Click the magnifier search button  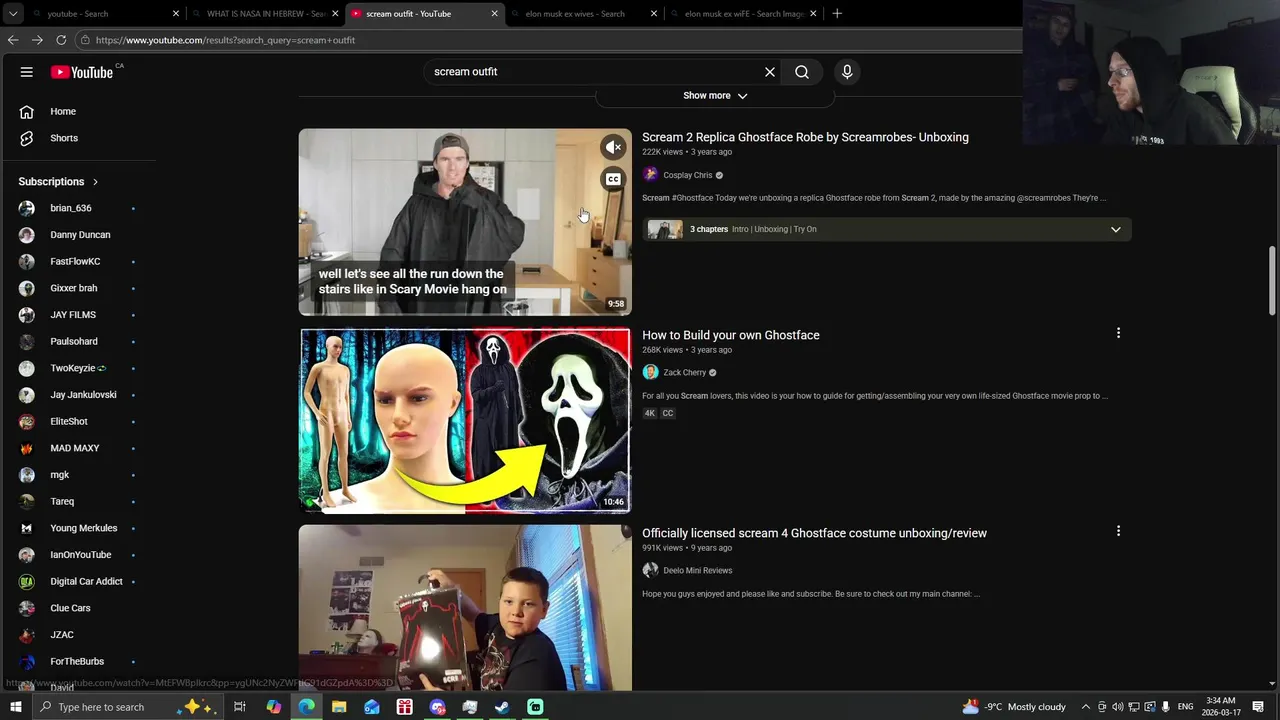(802, 72)
